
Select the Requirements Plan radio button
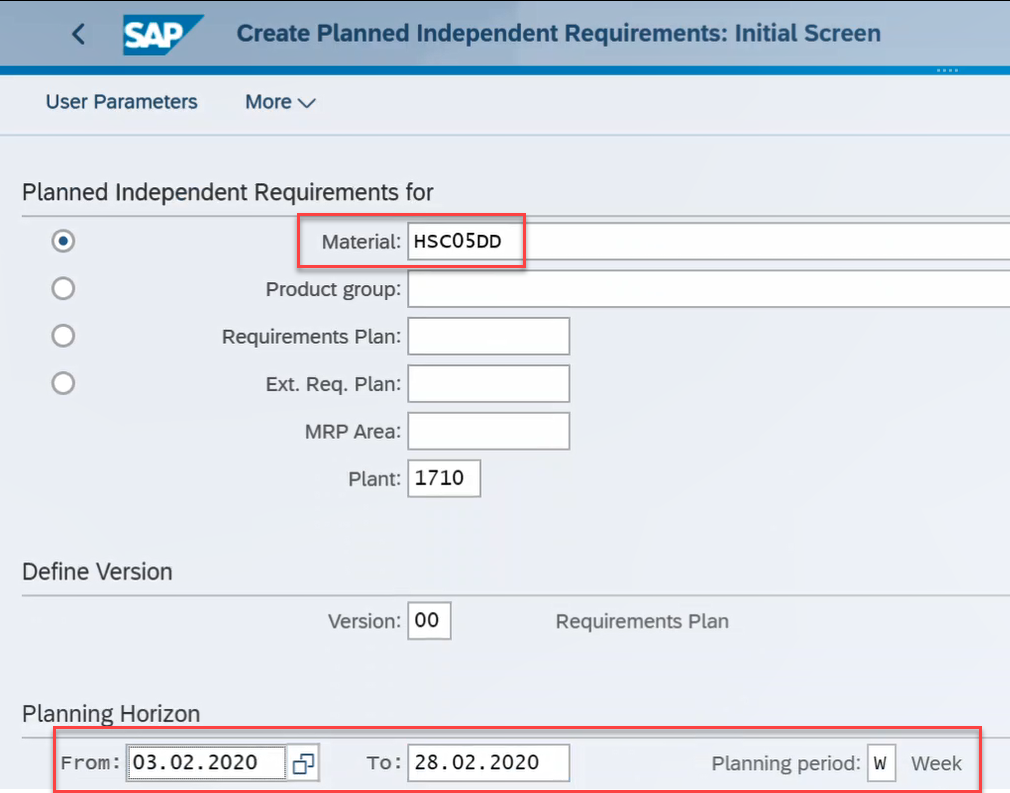[x=63, y=336]
